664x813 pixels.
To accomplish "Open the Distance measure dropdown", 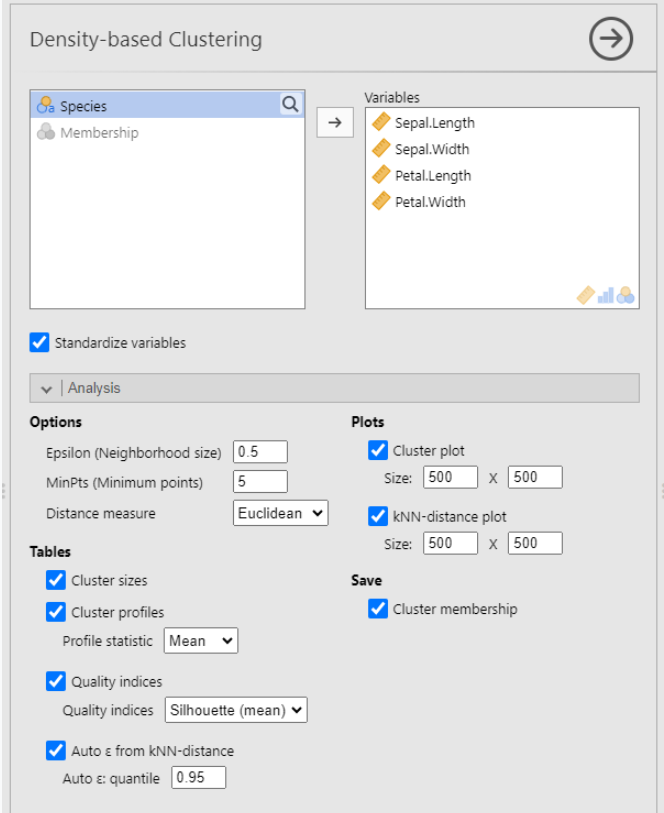I will (280, 514).
